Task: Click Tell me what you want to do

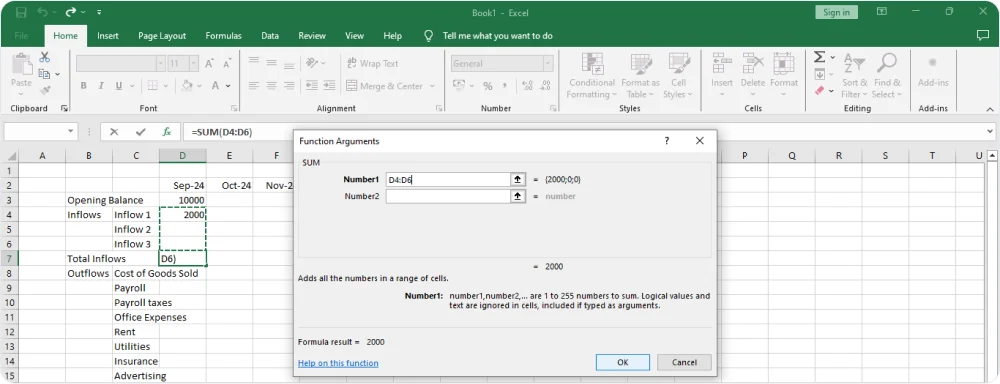Action: click(x=497, y=36)
